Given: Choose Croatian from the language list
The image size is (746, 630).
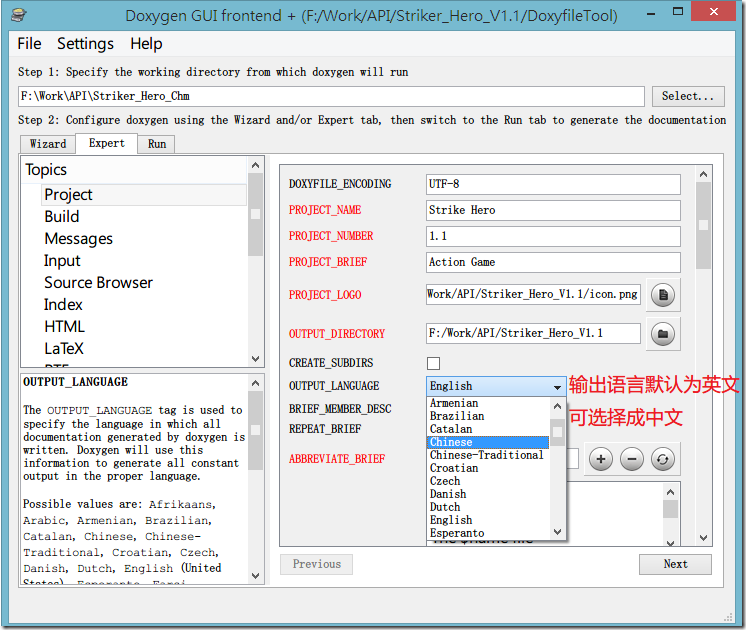Looking at the screenshot, I should [x=488, y=468].
